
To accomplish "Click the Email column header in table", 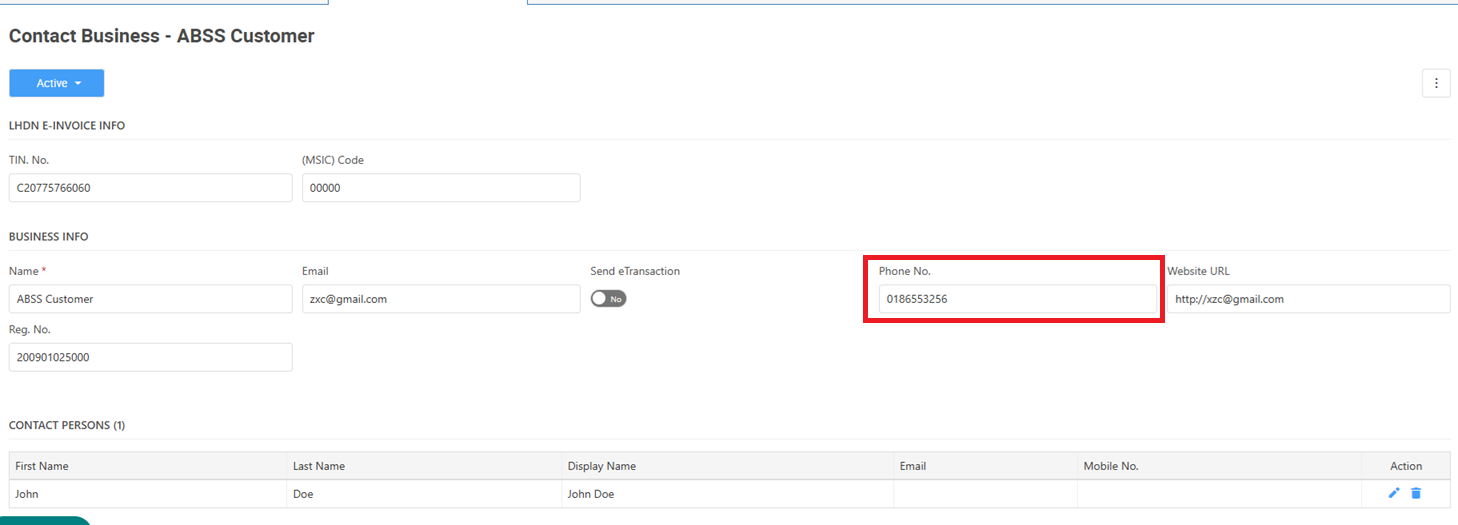I will [913, 466].
